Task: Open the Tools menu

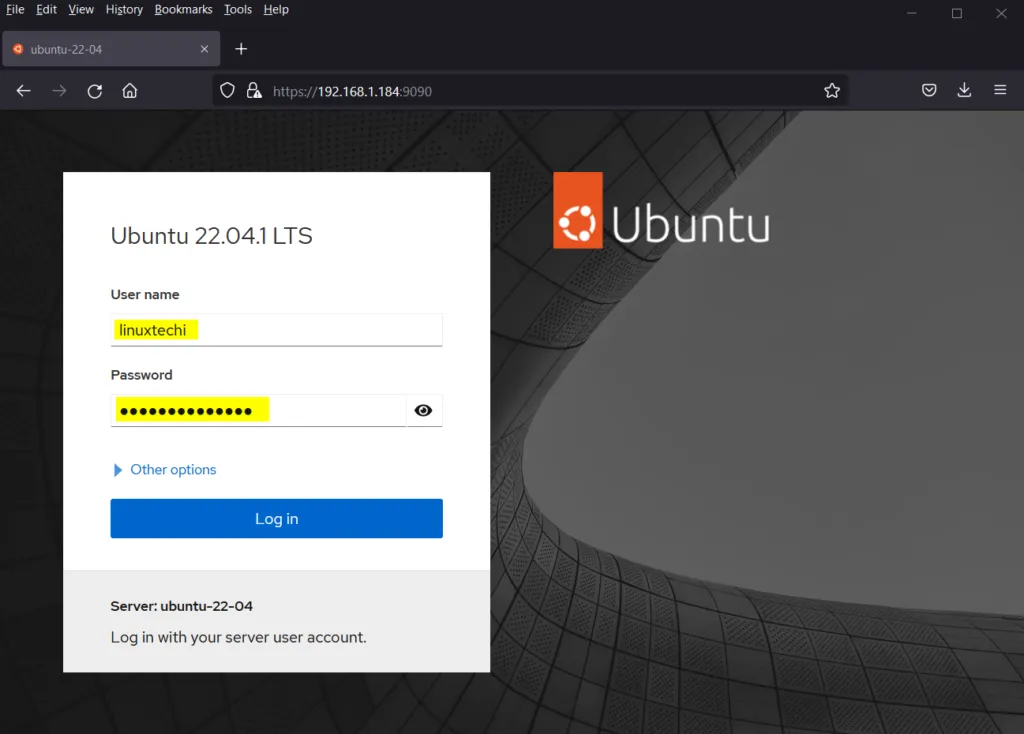Action: 238,10
